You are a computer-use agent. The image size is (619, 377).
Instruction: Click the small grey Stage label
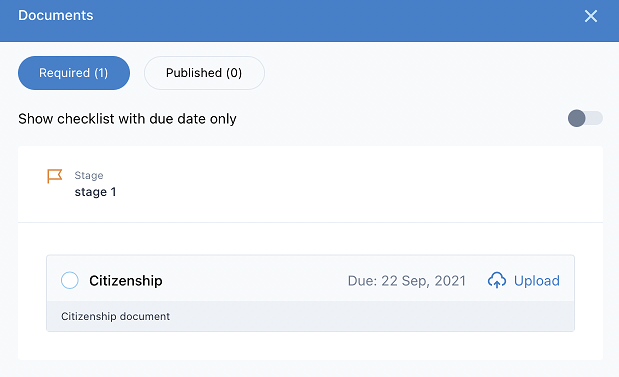pos(89,175)
